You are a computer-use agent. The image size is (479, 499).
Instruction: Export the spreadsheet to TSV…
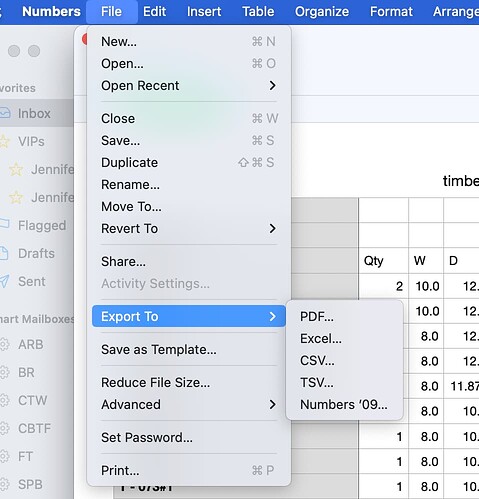[345, 383]
